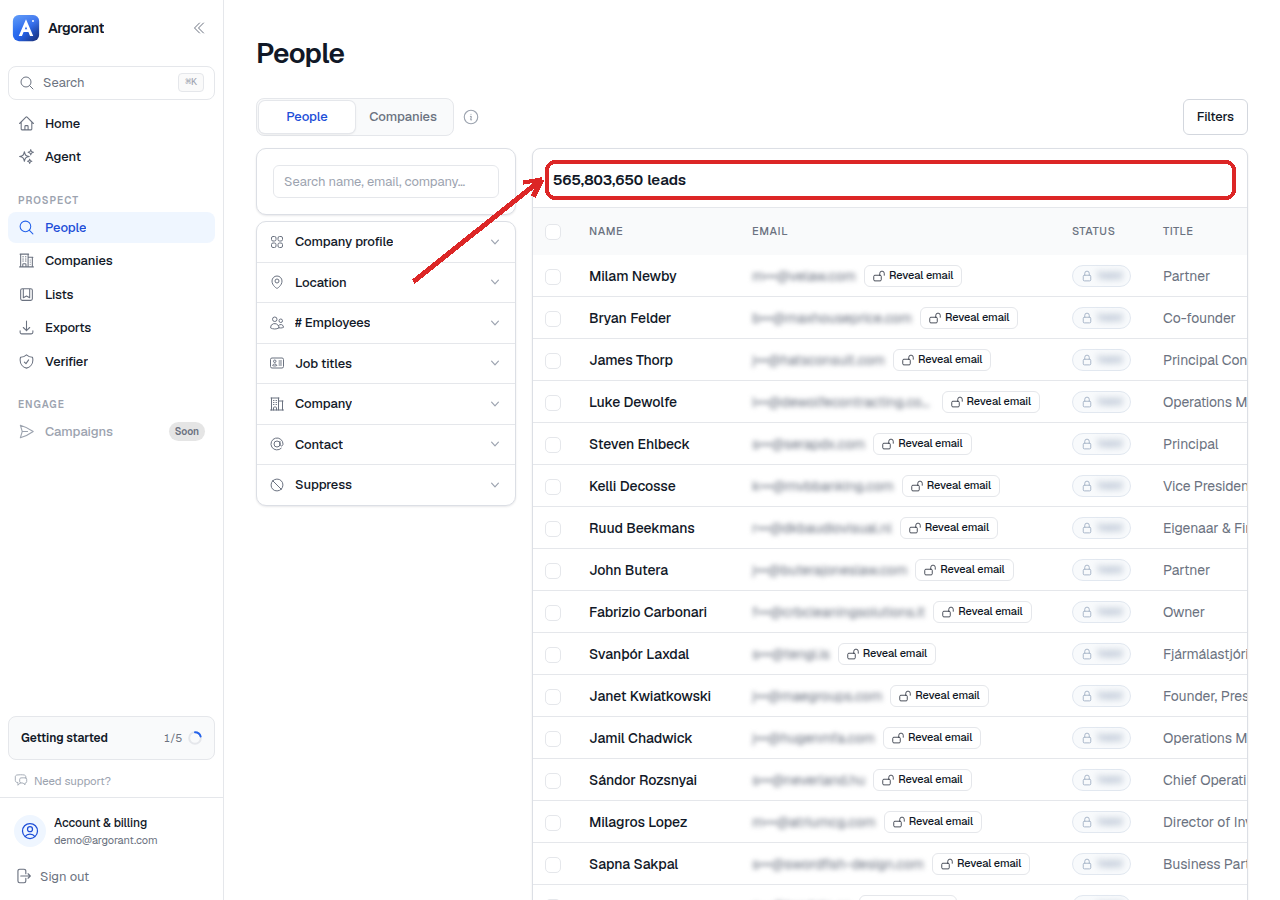Expand the Company filter chevron
Viewport: 1280px width, 900px height.
click(x=495, y=404)
